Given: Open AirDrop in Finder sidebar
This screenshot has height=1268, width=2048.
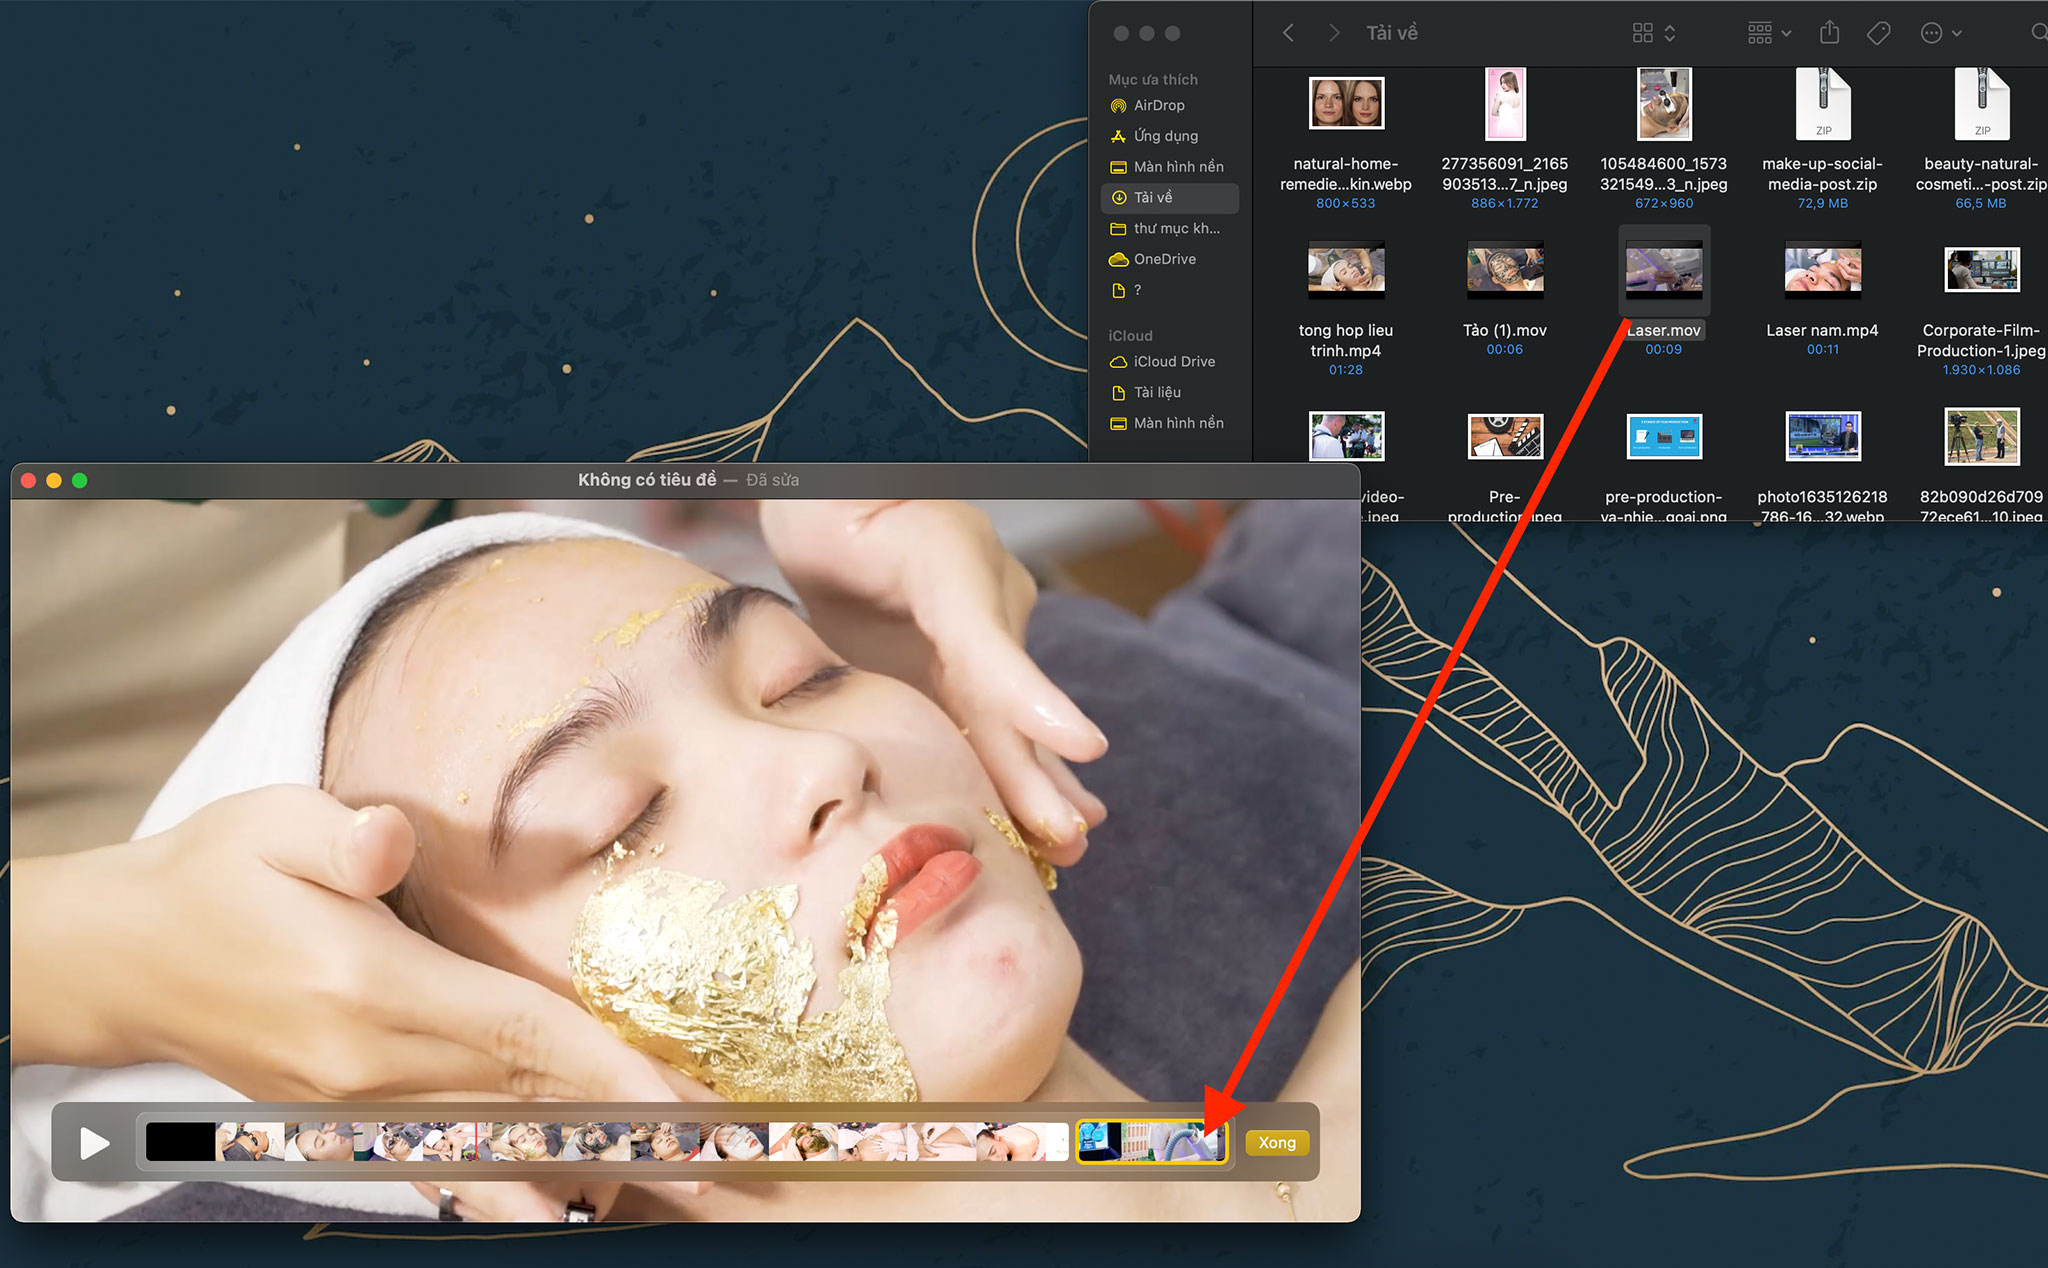Looking at the screenshot, I should point(1158,105).
